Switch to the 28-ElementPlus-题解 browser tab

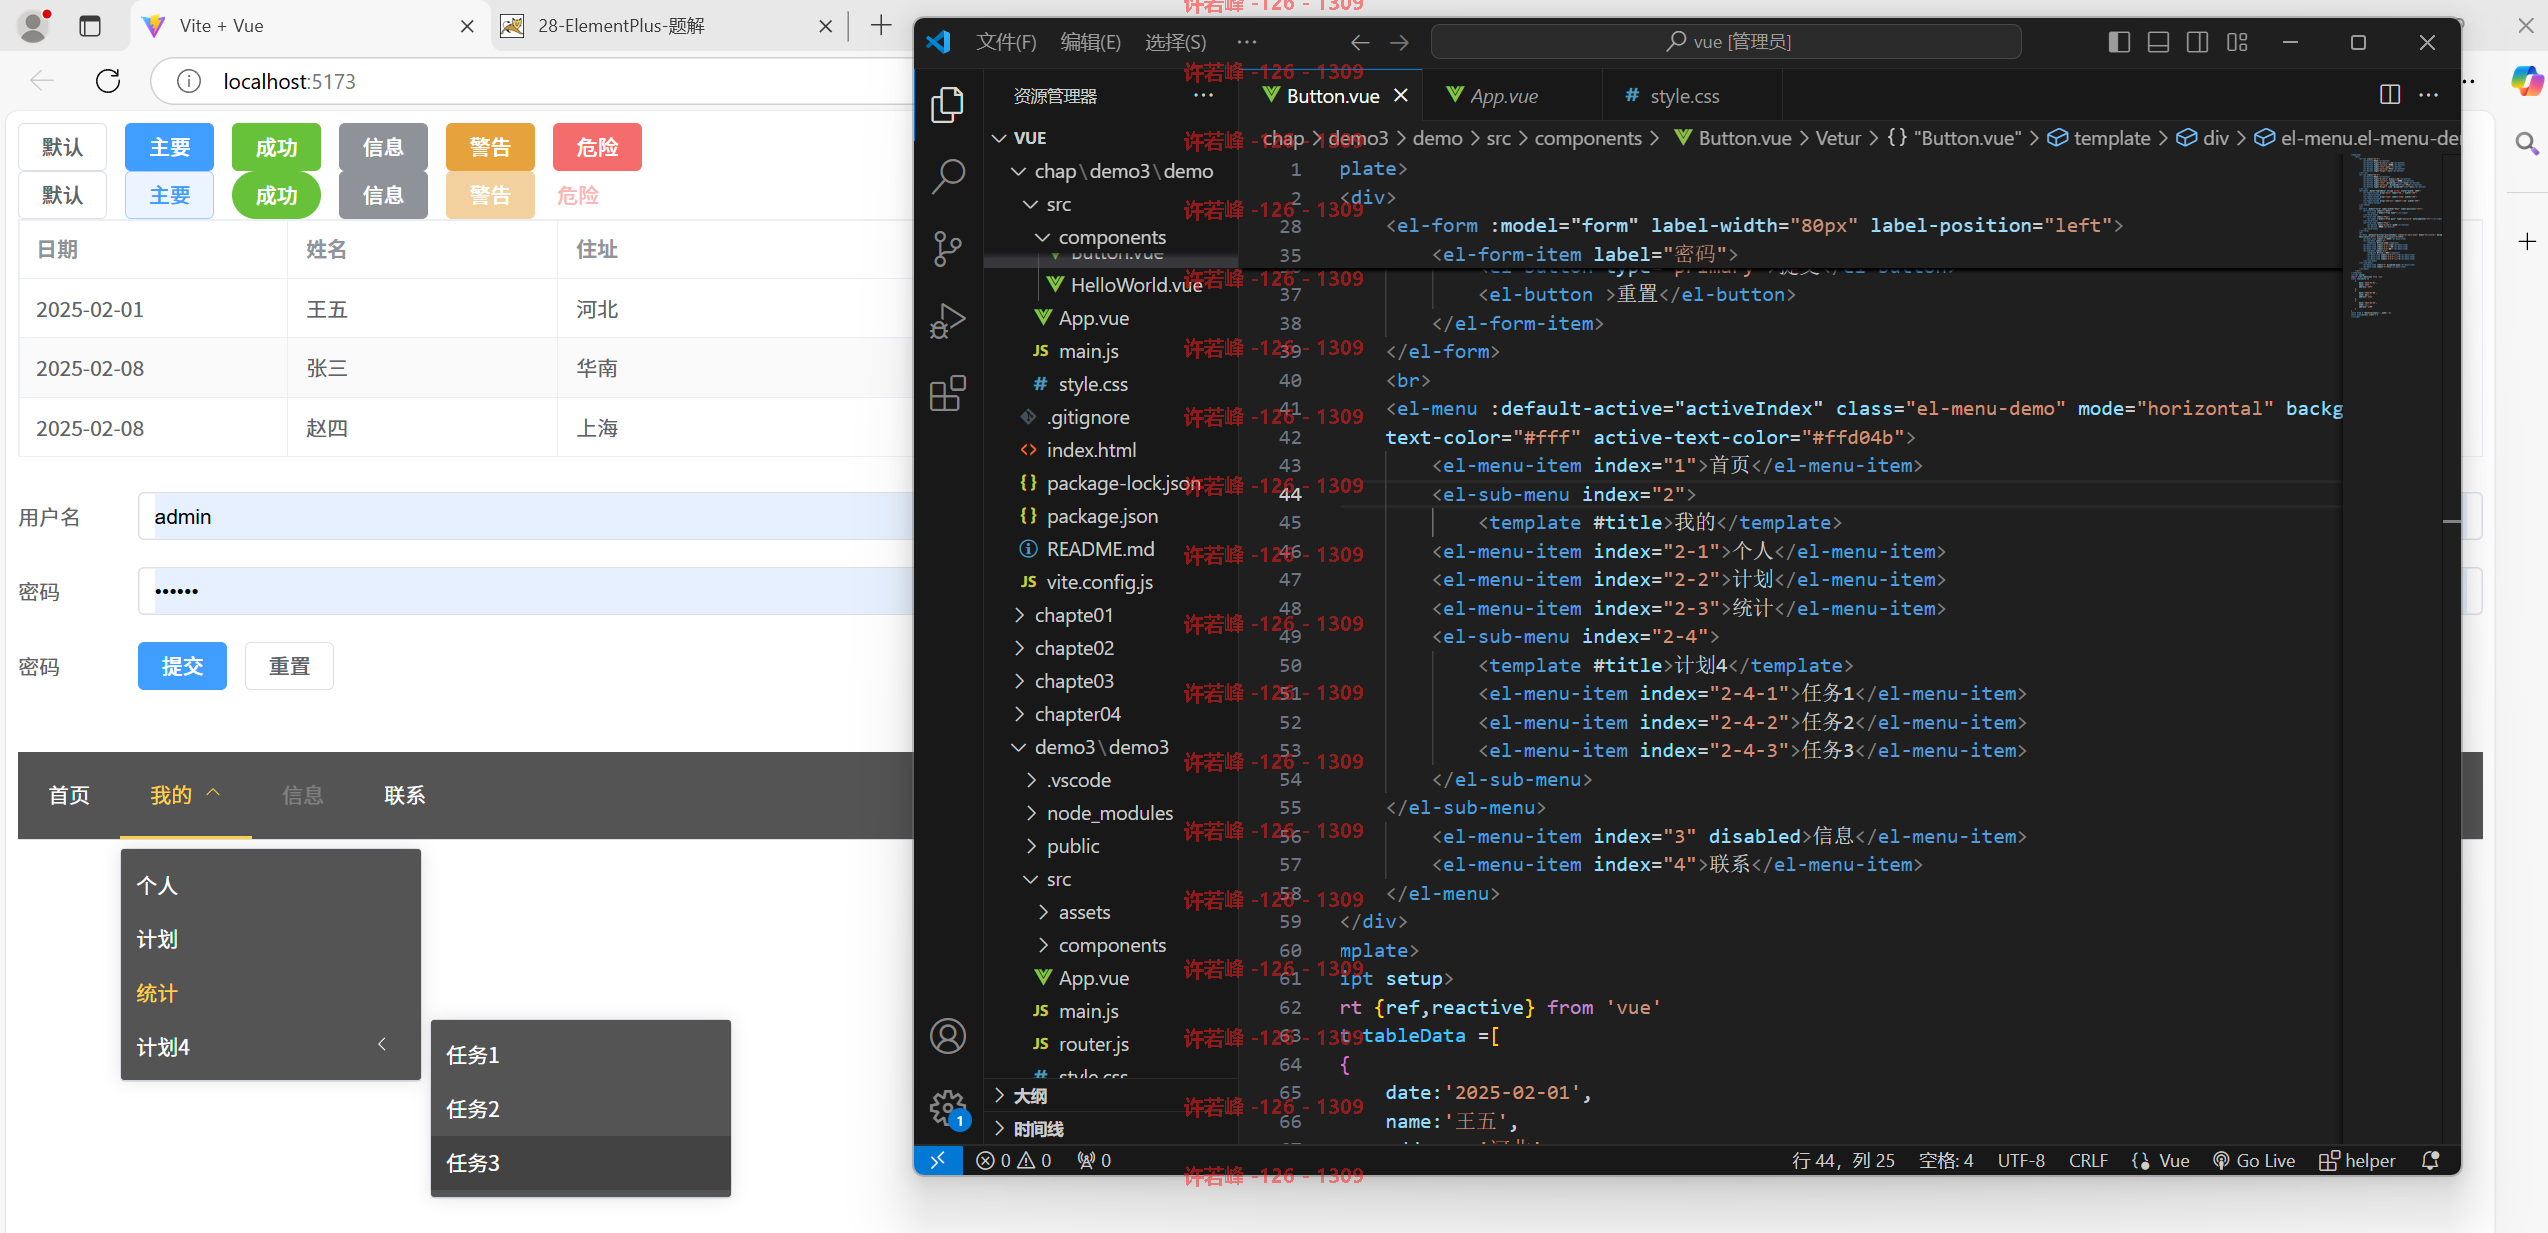pyautogui.click(x=667, y=26)
